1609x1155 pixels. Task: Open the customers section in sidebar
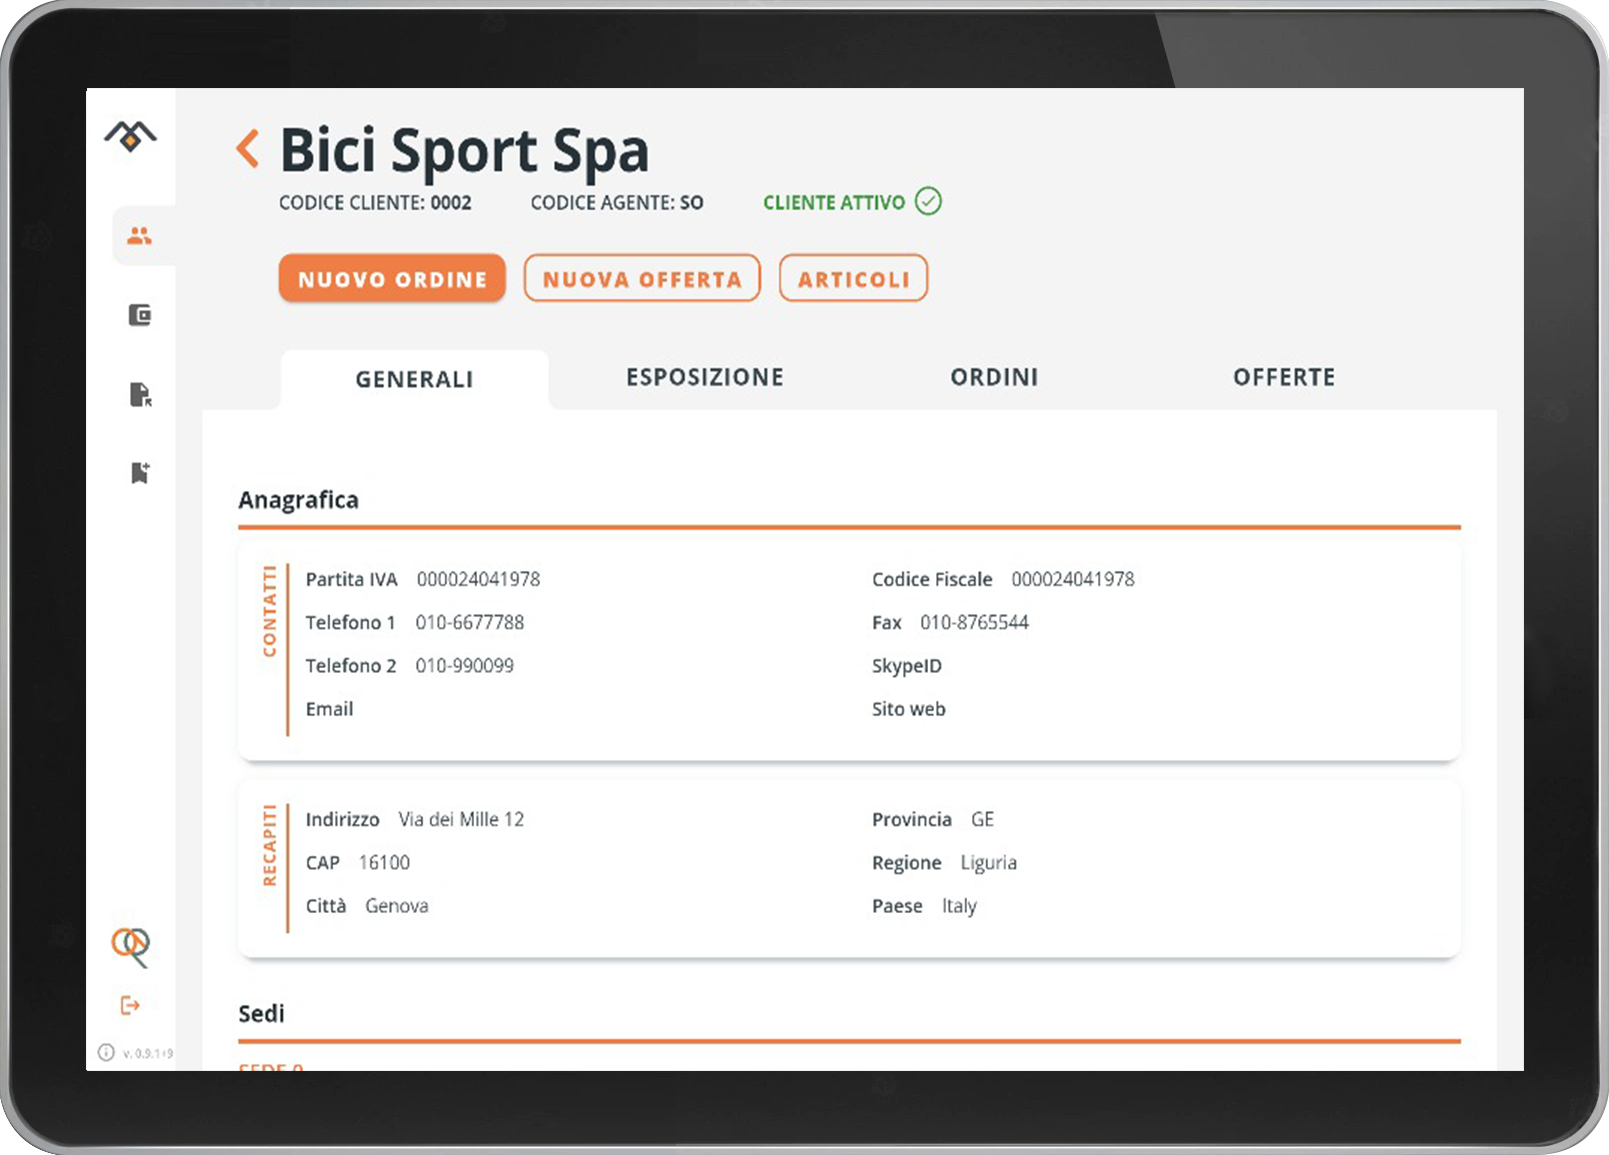click(x=139, y=236)
